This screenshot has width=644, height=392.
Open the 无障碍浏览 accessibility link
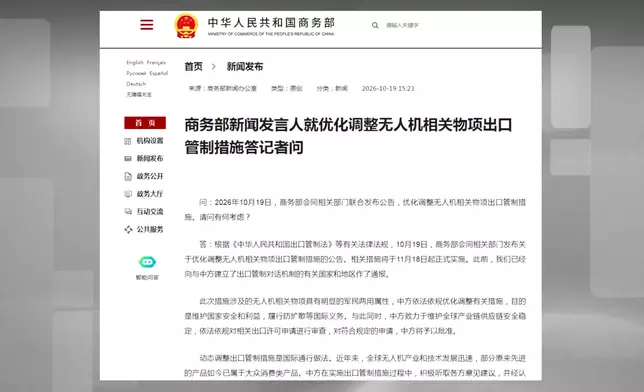pos(139,95)
